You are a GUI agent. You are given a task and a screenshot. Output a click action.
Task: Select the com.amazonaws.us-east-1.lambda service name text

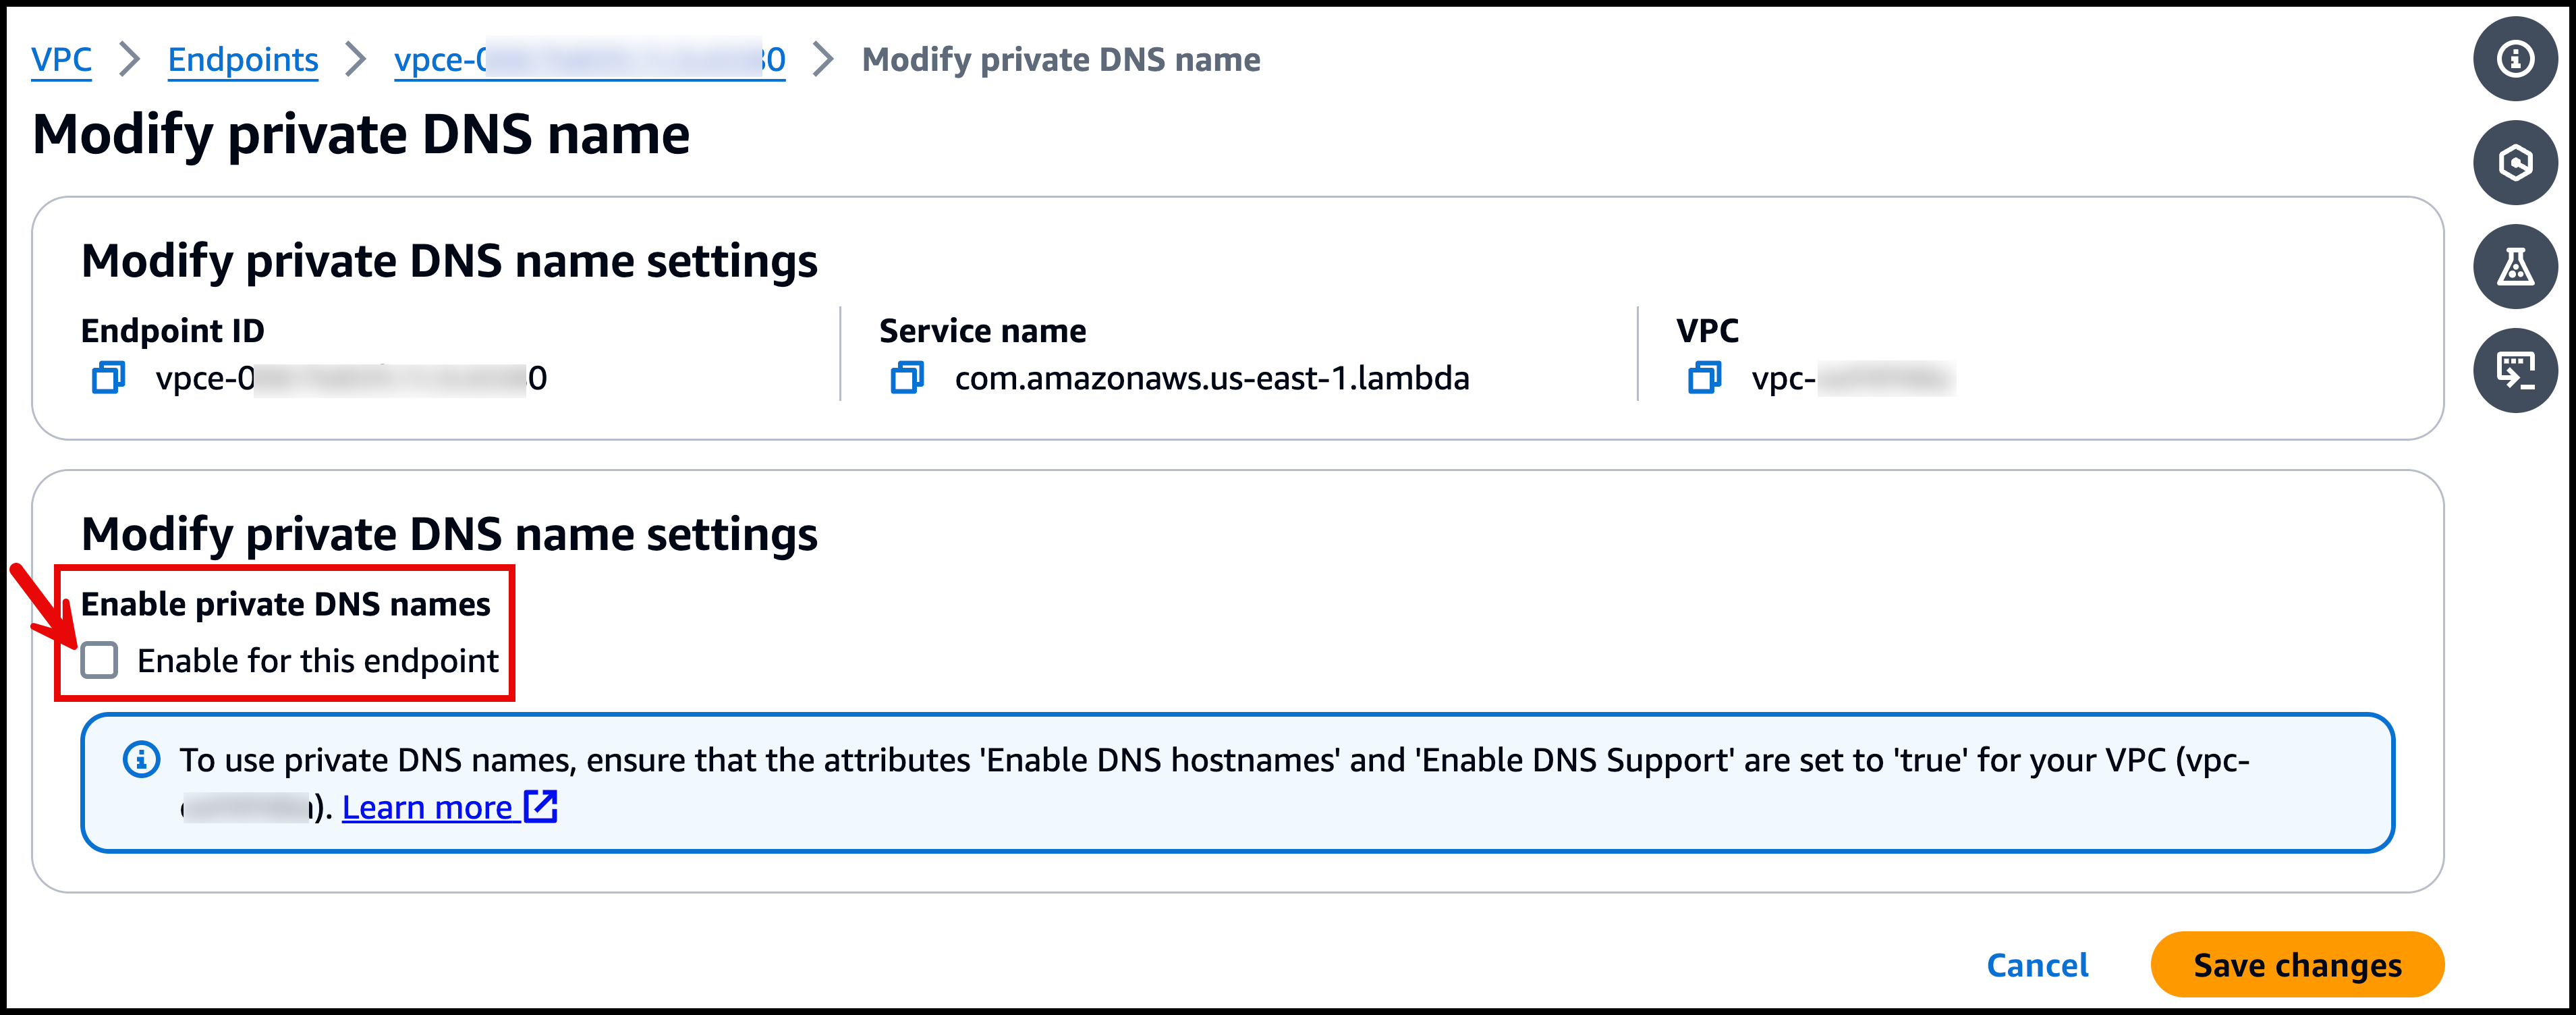(x=1212, y=379)
